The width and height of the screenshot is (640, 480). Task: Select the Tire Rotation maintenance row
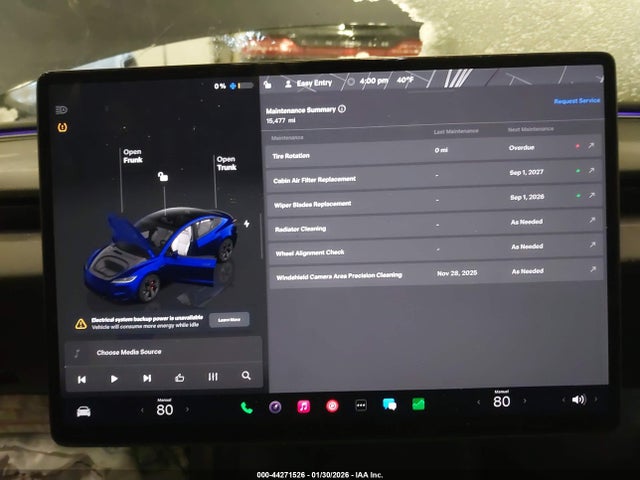433,151
